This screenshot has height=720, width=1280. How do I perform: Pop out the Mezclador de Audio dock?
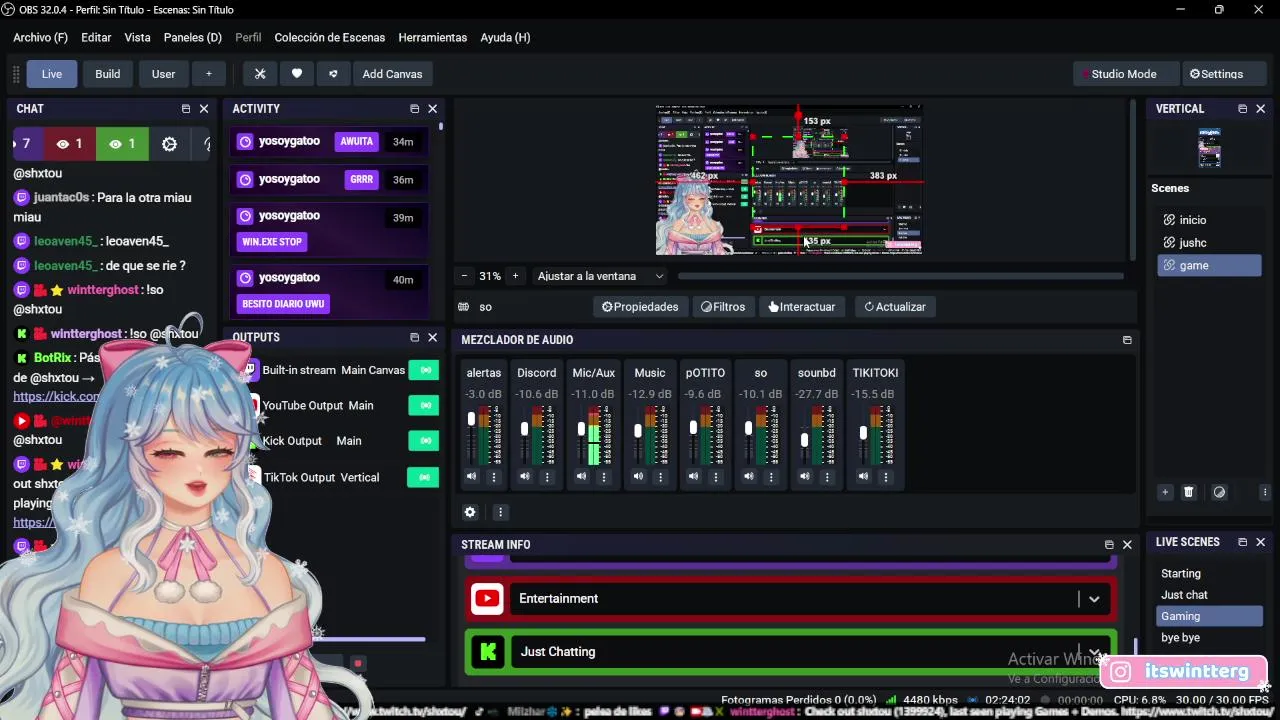tap(1127, 340)
